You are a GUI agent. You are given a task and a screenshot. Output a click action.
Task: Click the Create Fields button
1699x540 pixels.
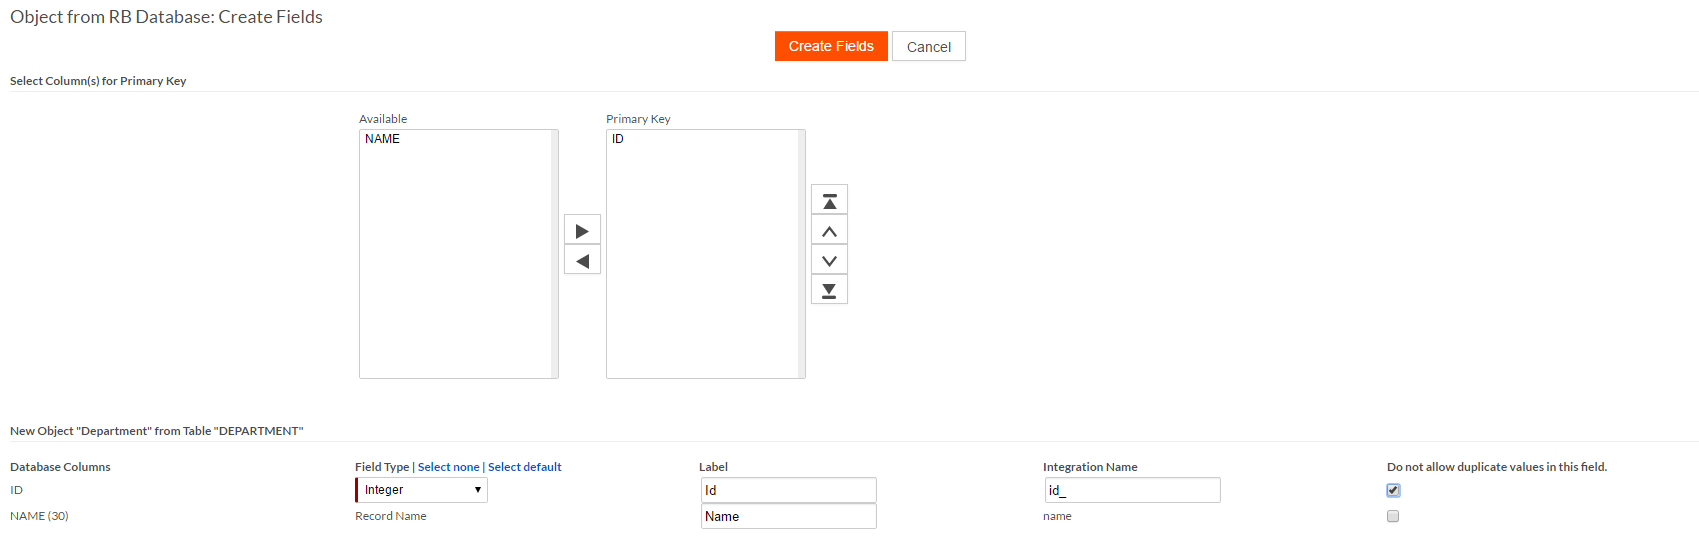831,46
